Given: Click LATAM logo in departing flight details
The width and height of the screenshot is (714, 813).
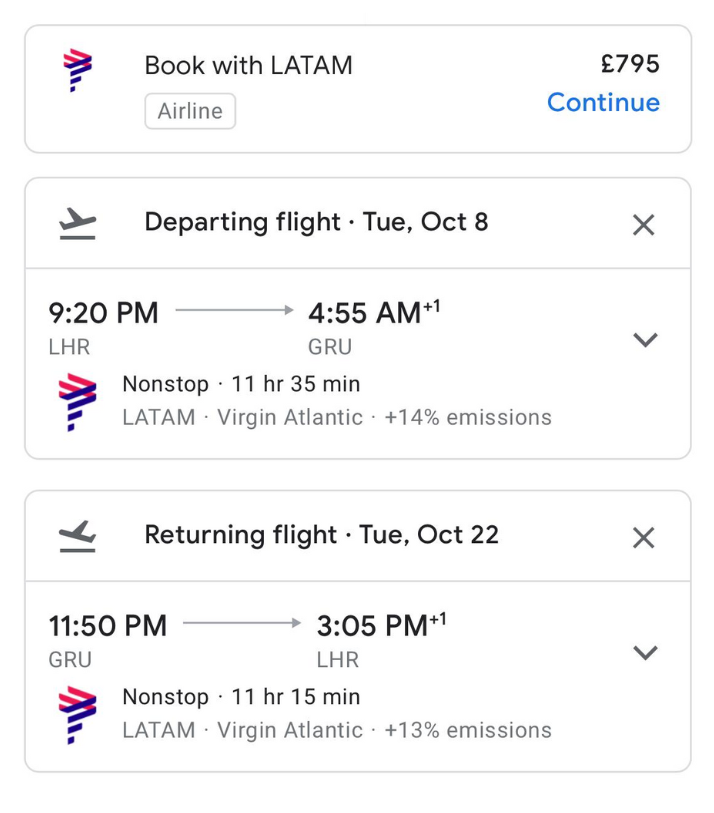Looking at the screenshot, I should pyautogui.click(x=78, y=400).
